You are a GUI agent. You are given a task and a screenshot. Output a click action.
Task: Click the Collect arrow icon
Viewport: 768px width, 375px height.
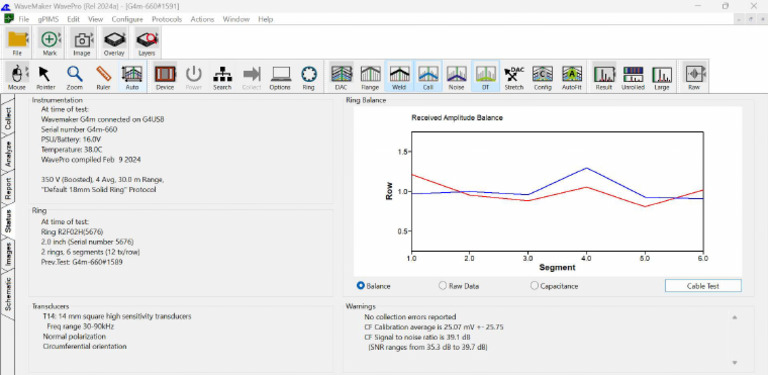(251, 77)
